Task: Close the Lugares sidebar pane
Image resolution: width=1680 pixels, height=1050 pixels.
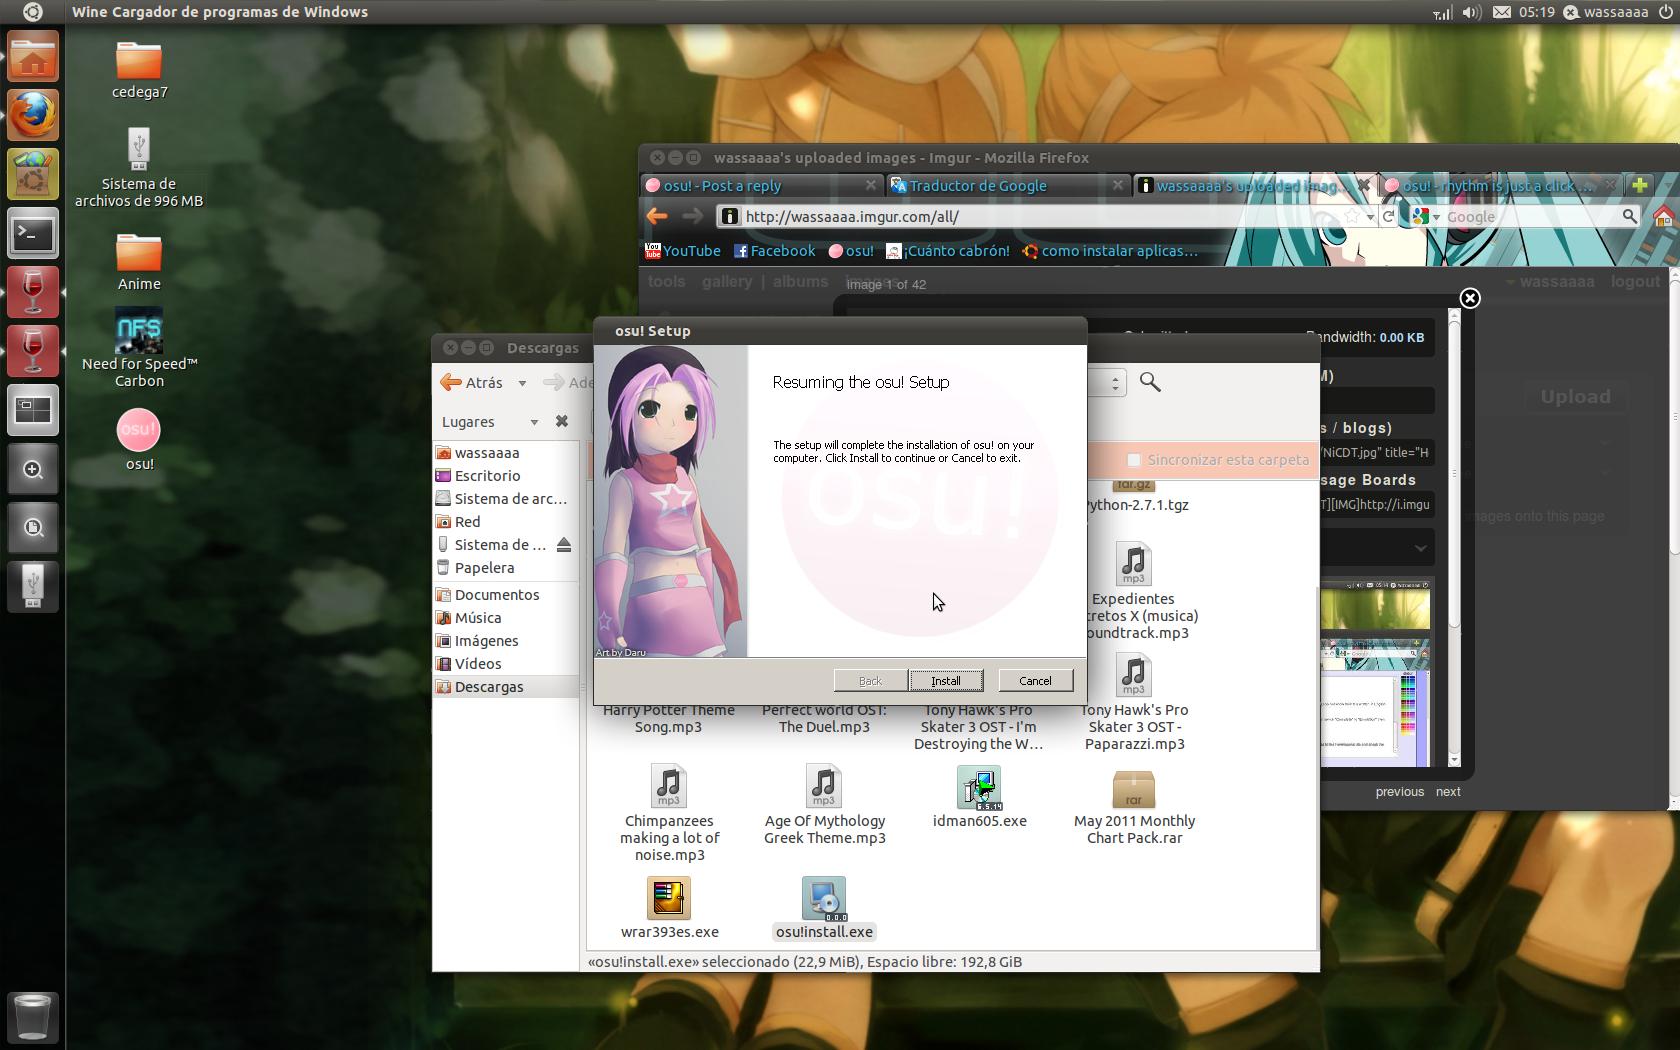Action: 562,422
